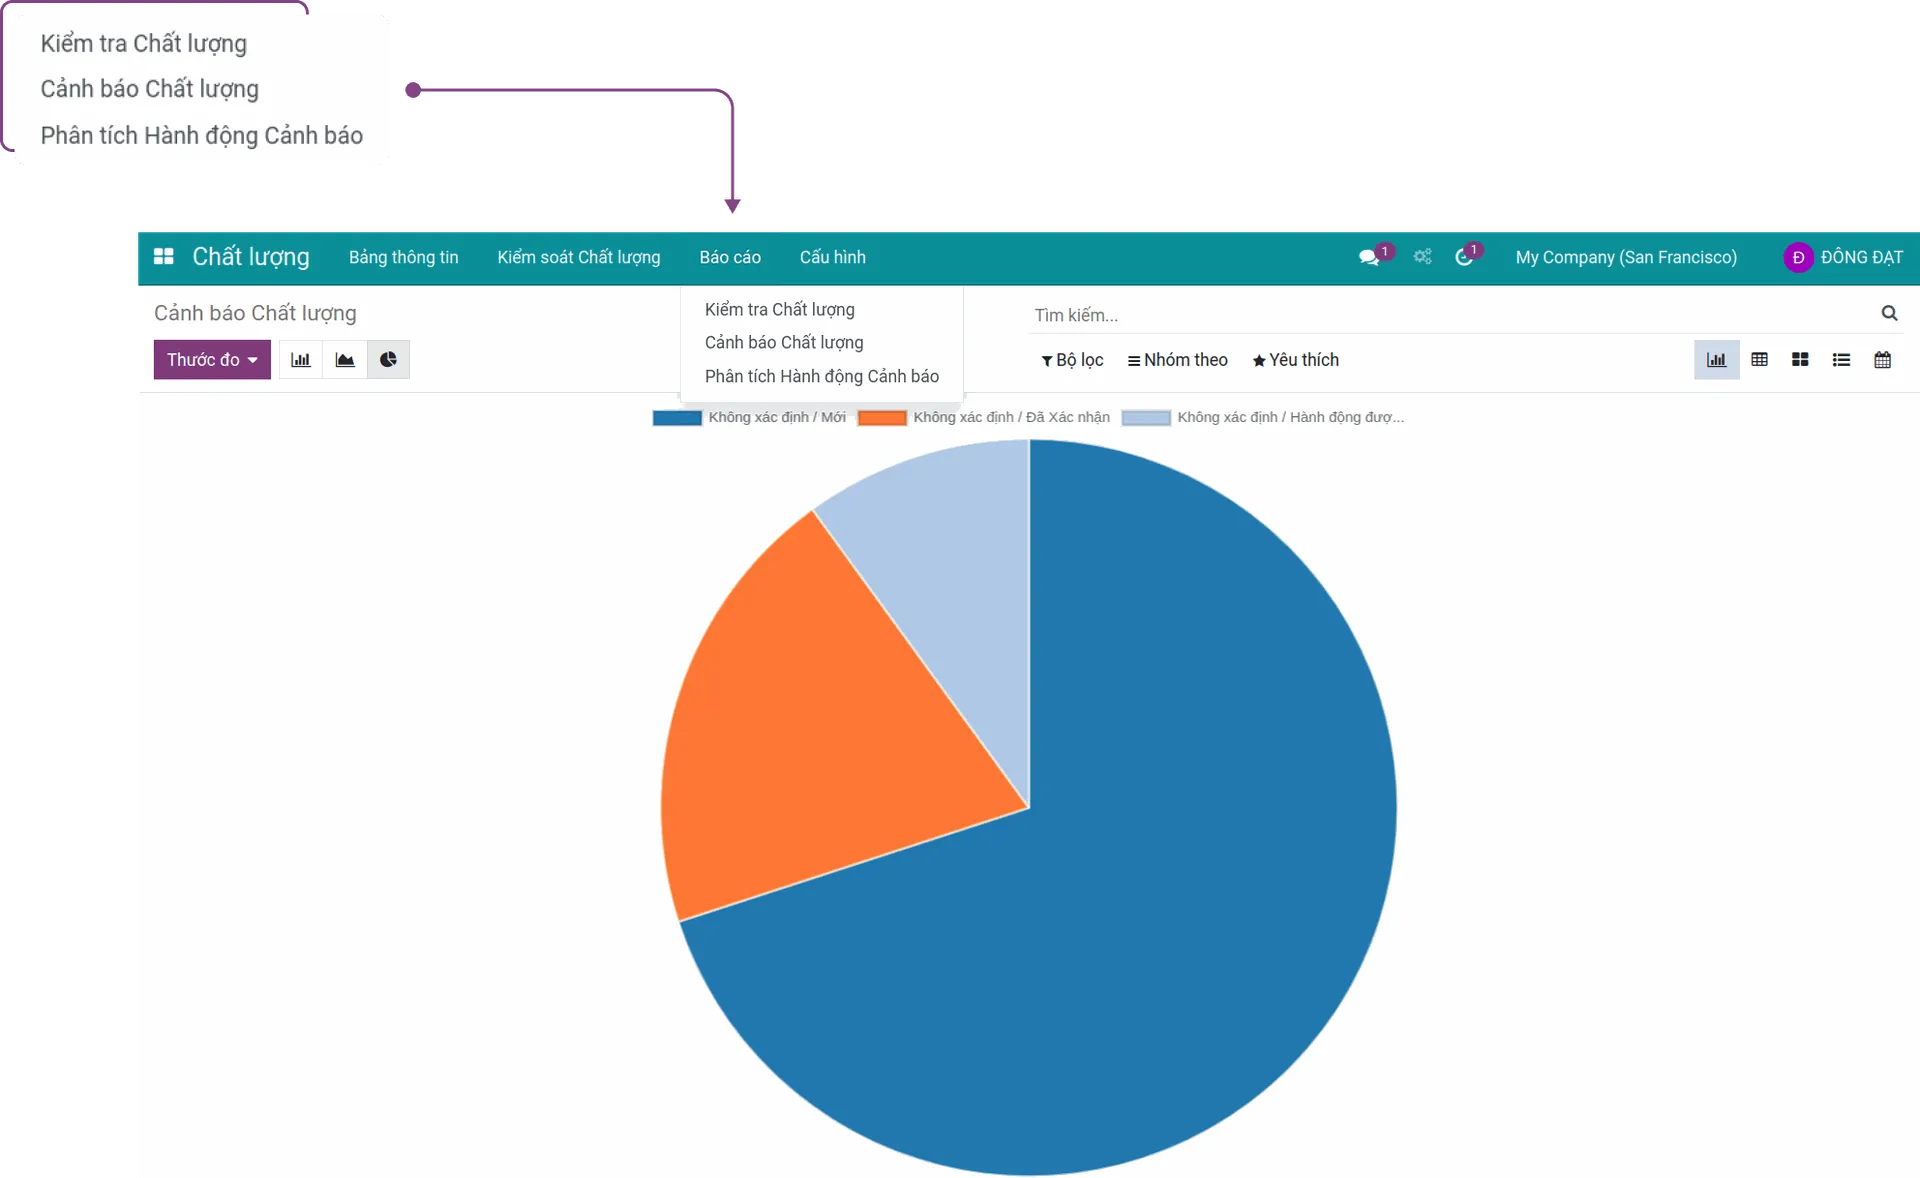Switch to kanban view
Image resolution: width=1920 pixels, height=1178 pixels.
[1800, 360]
